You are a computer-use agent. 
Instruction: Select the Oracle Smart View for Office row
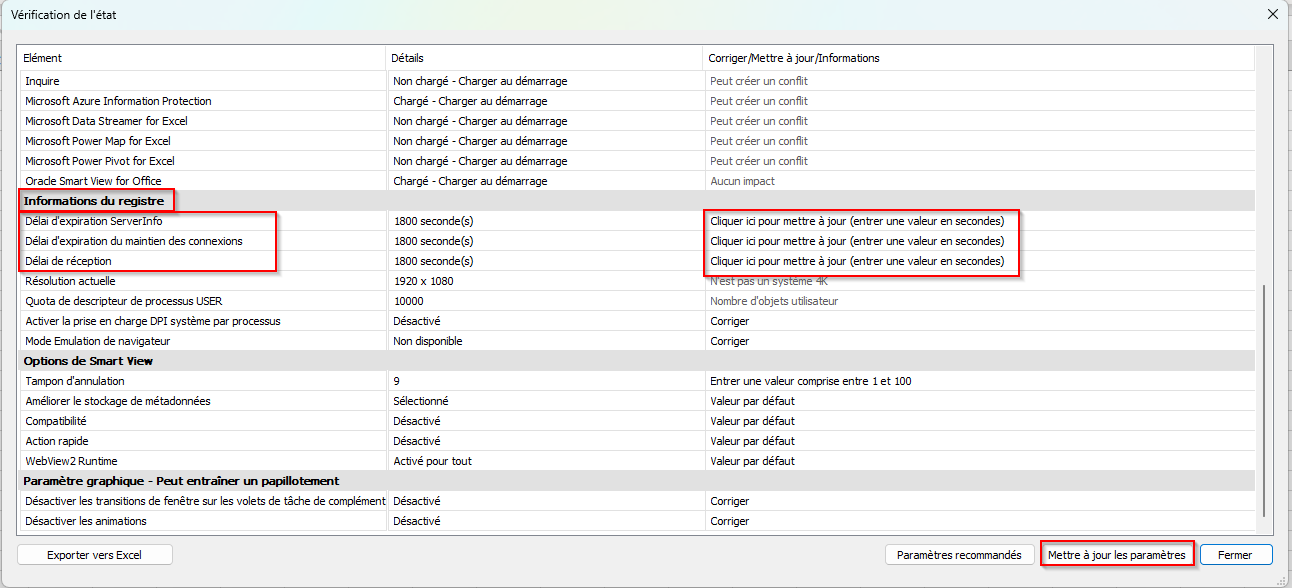93,181
